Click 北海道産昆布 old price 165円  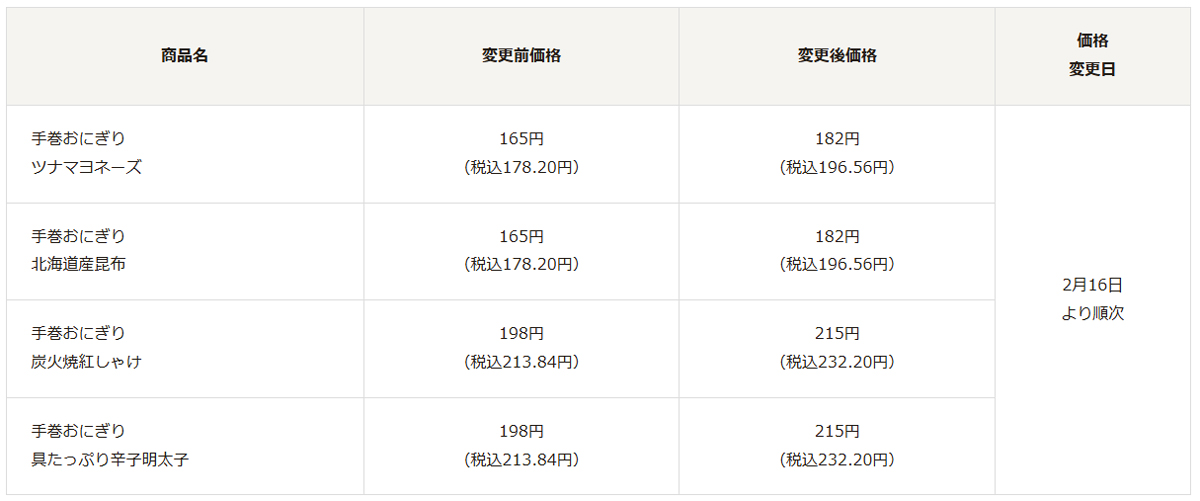tap(521, 237)
